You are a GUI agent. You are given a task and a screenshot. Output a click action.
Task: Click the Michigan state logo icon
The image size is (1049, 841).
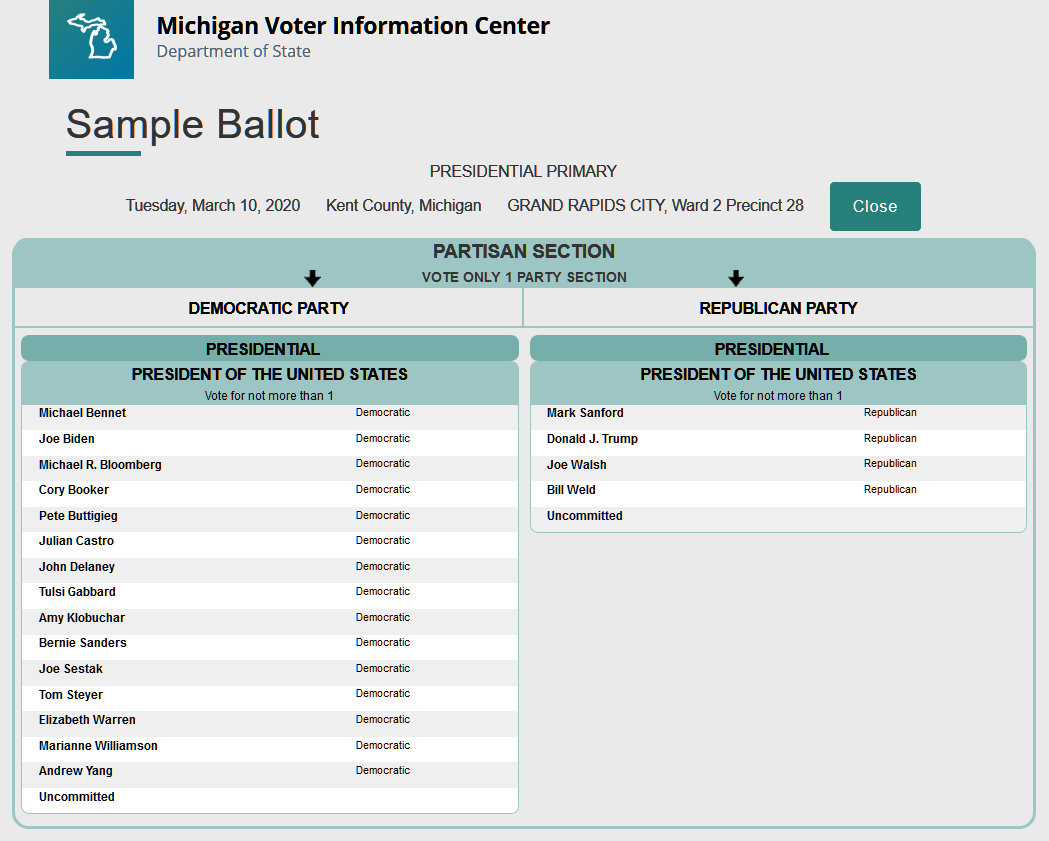click(91, 39)
